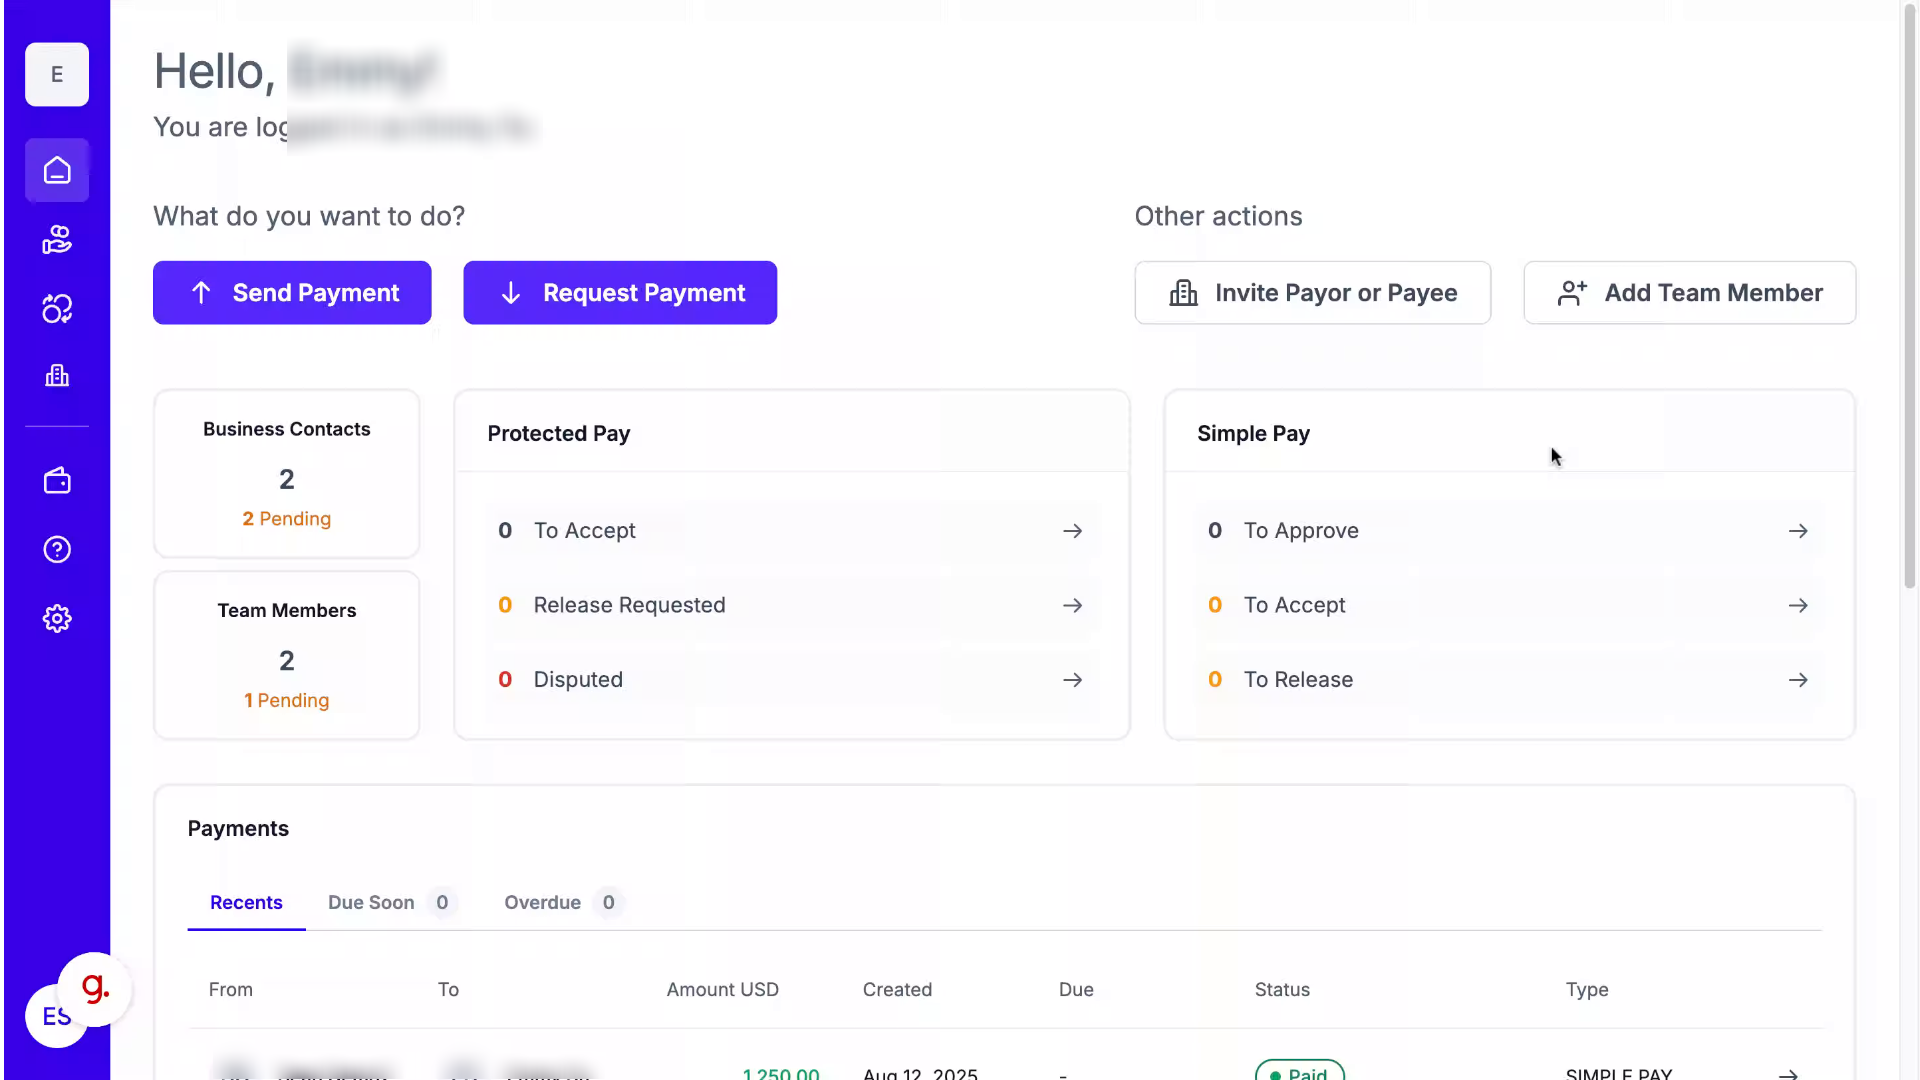Click the Send Payment button
This screenshot has width=1920, height=1080.
click(292, 293)
